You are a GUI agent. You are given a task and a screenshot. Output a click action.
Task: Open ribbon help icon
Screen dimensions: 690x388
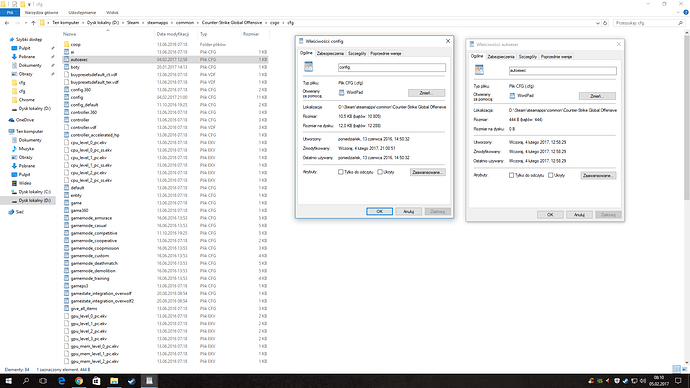[x=686, y=13]
